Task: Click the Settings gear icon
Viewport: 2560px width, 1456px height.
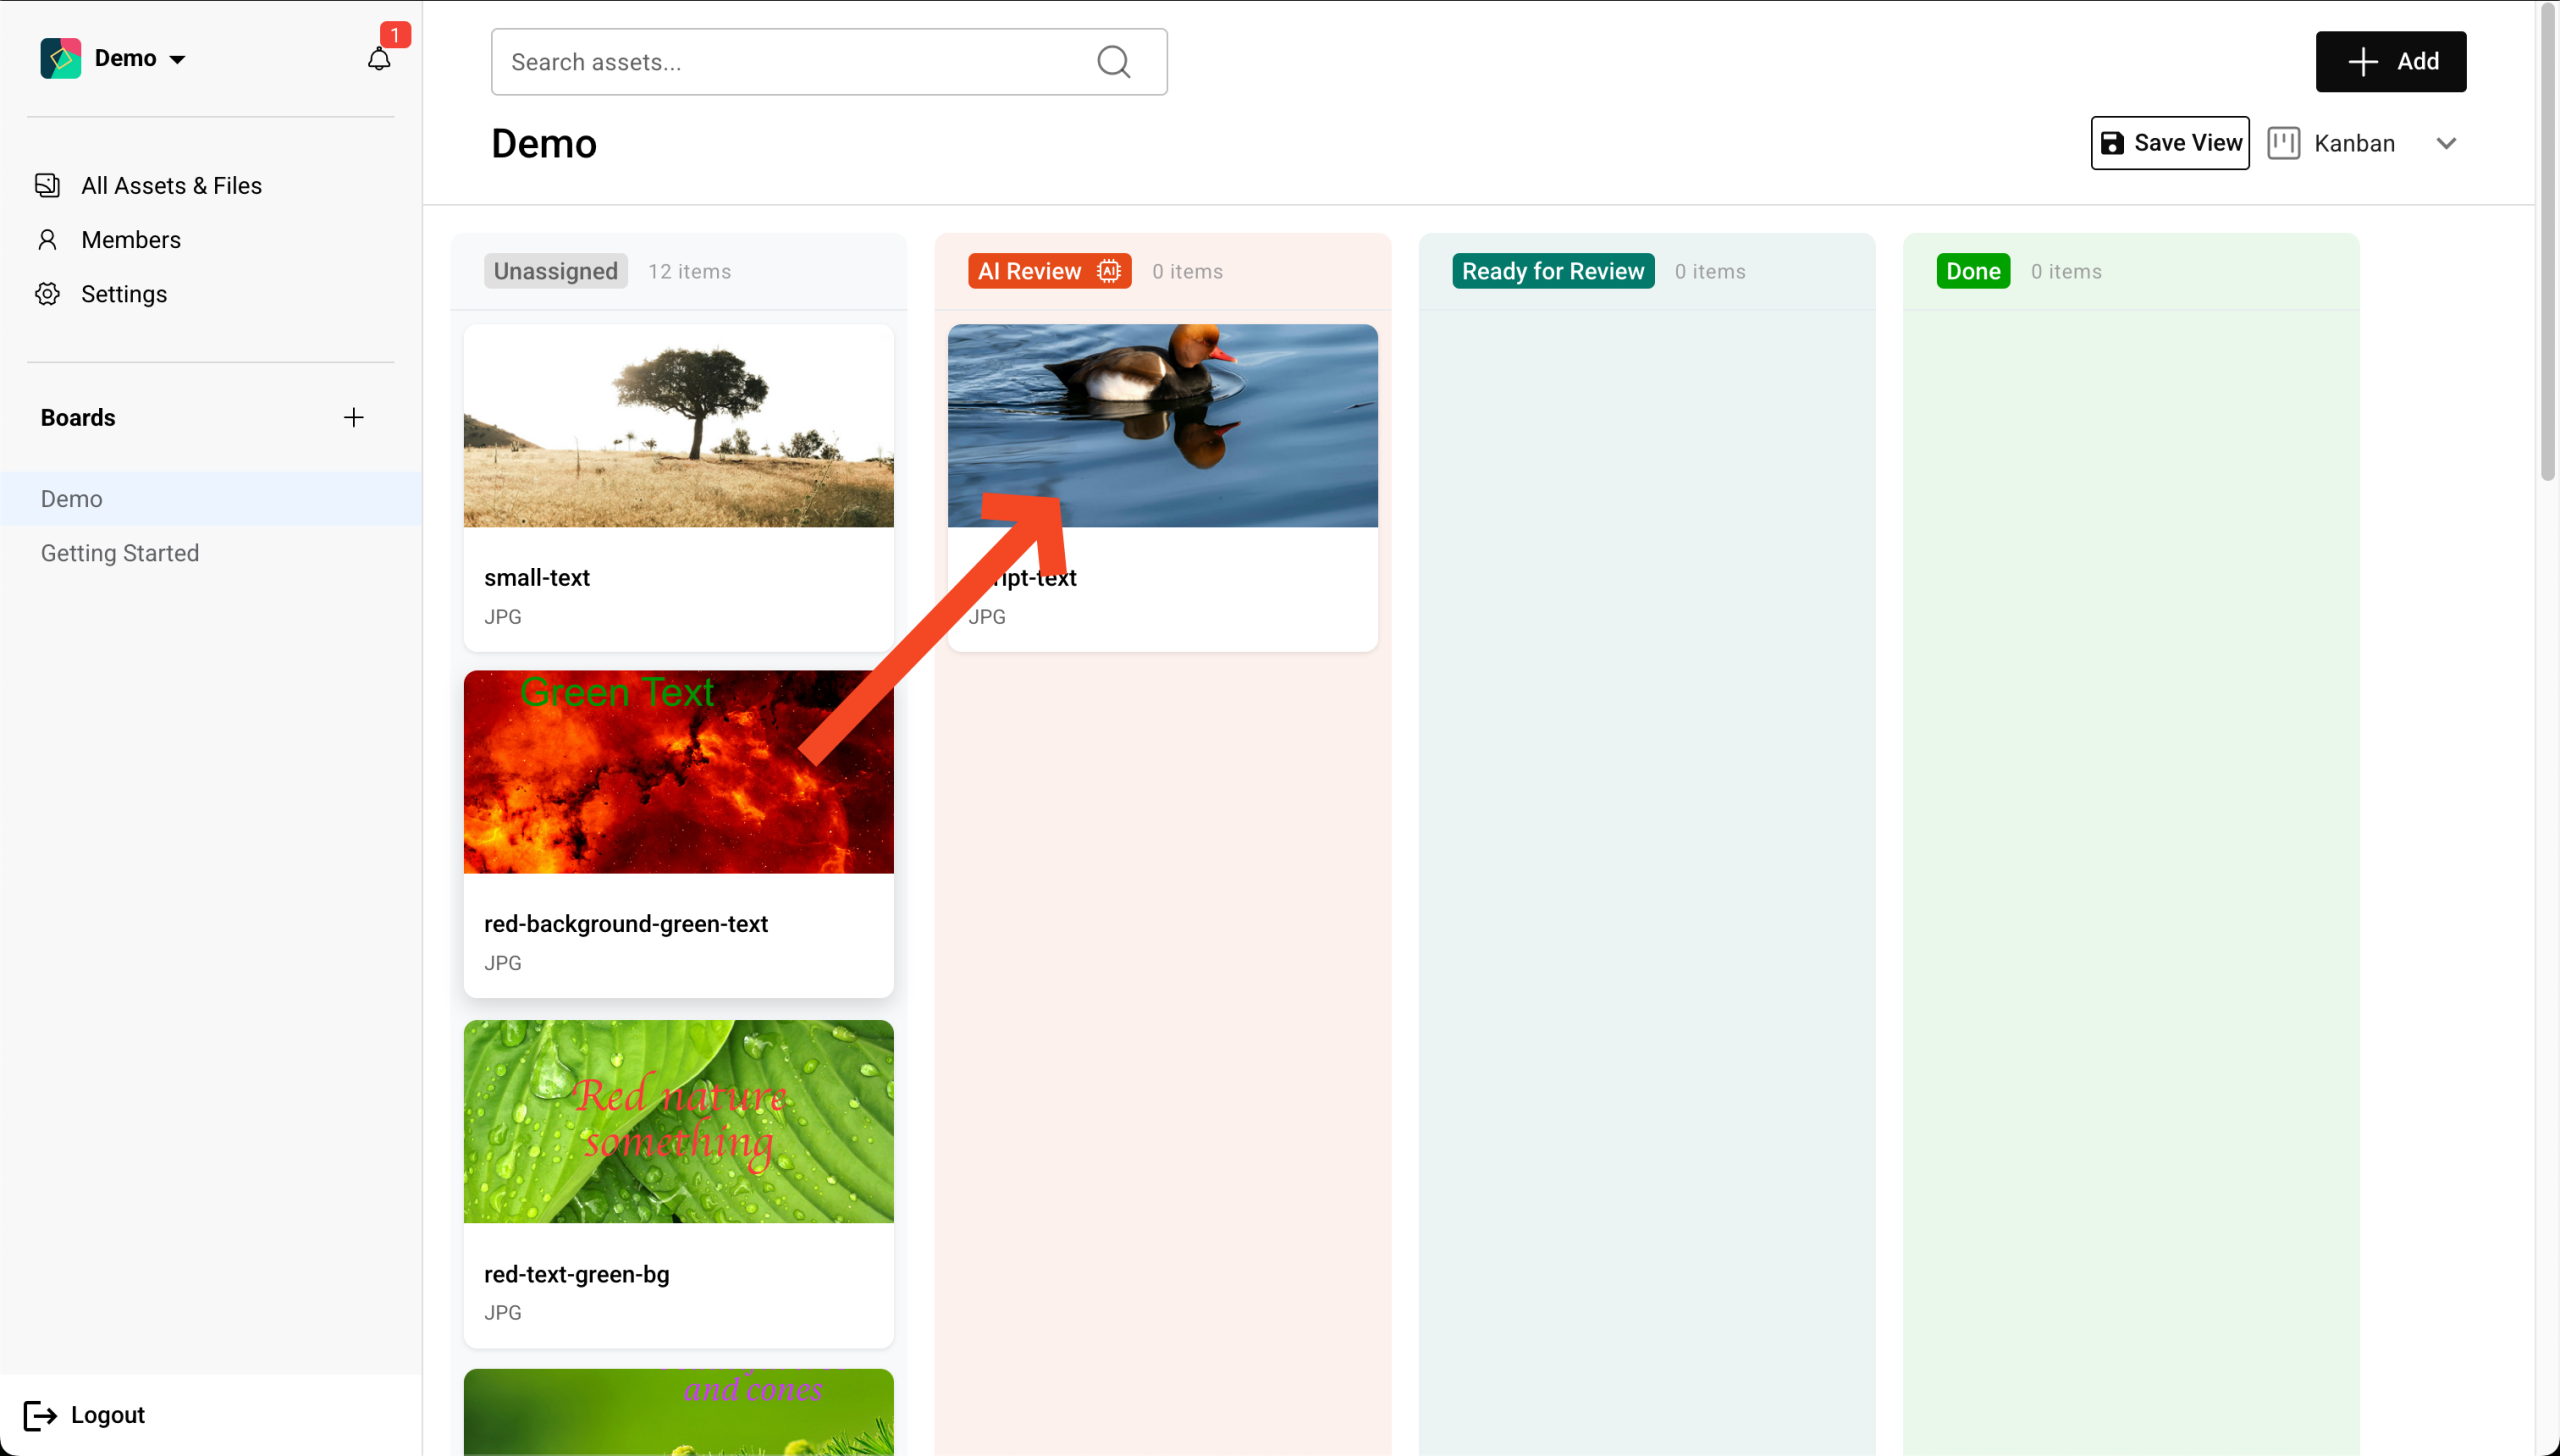Action: point(47,294)
